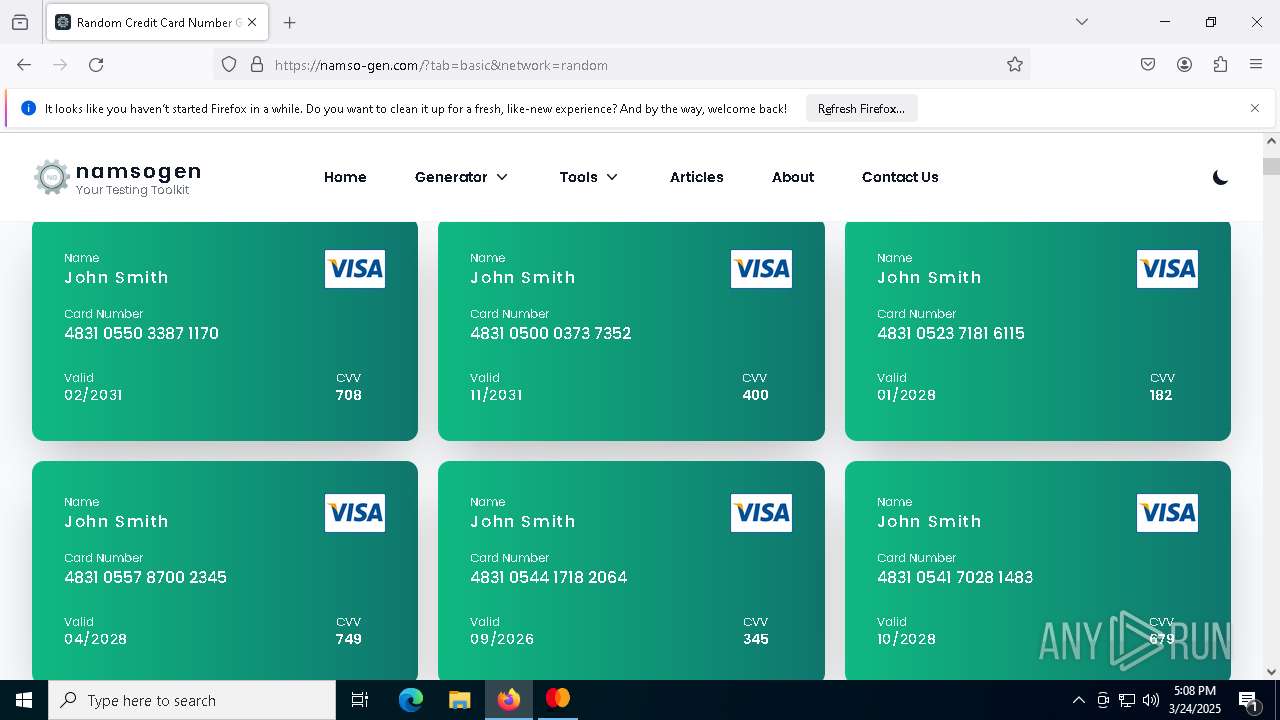This screenshot has height=720, width=1280.
Task: Select card number 4831 0557 8700 2345
Action: click(146, 577)
